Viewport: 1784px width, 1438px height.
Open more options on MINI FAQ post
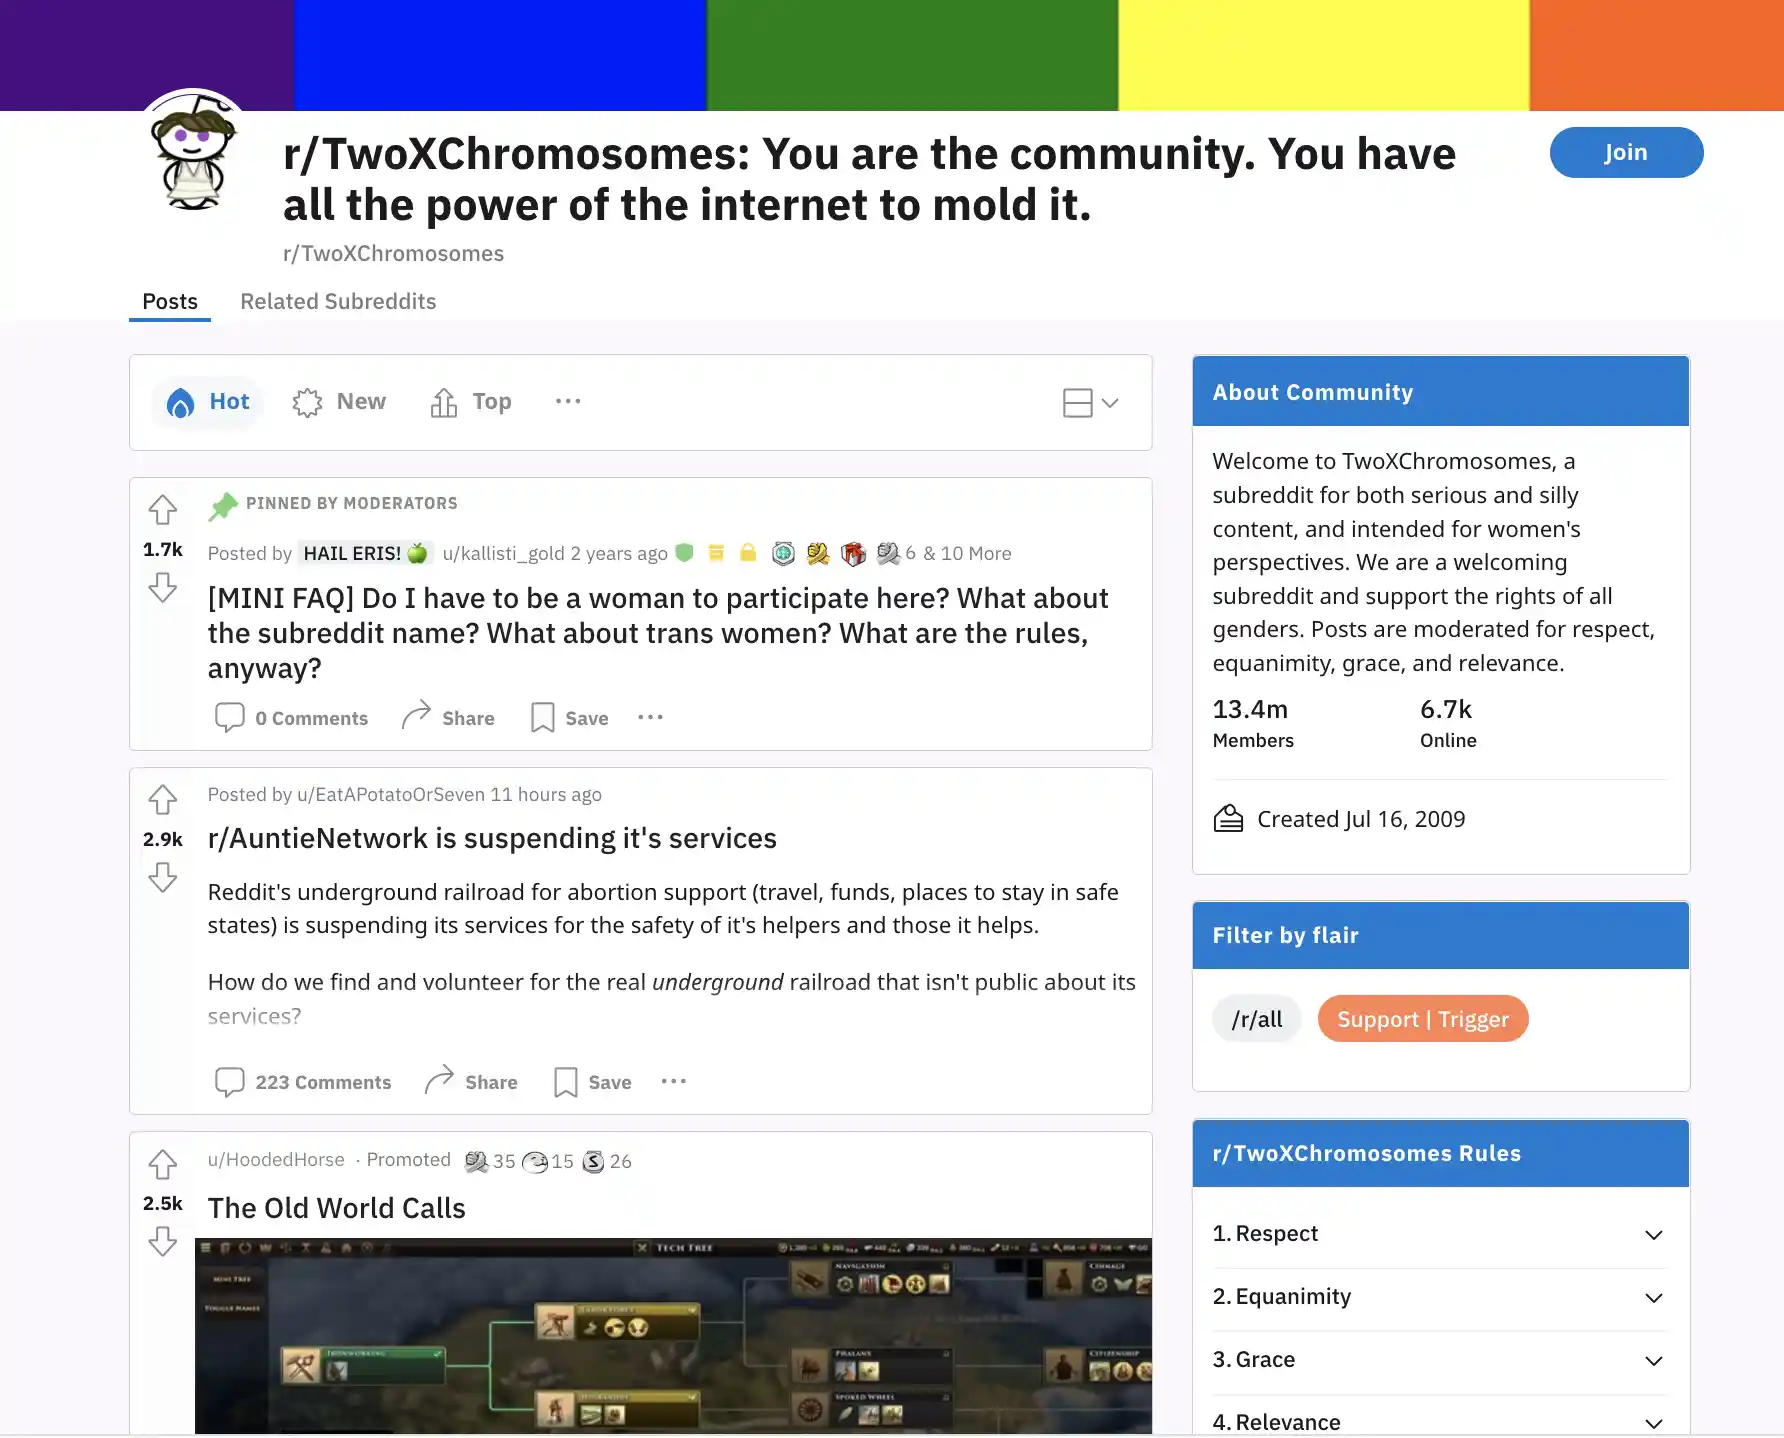(651, 717)
